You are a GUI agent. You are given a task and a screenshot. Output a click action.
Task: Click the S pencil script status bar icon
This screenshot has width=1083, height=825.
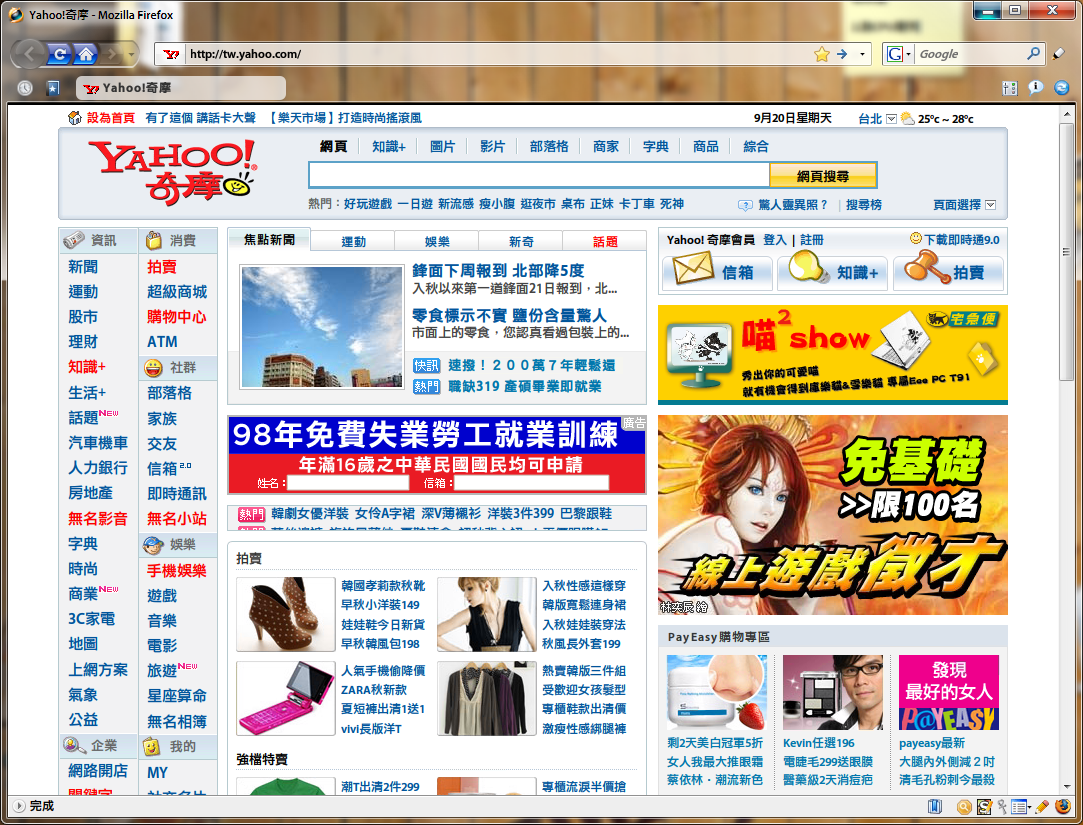click(x=984, y=806)
